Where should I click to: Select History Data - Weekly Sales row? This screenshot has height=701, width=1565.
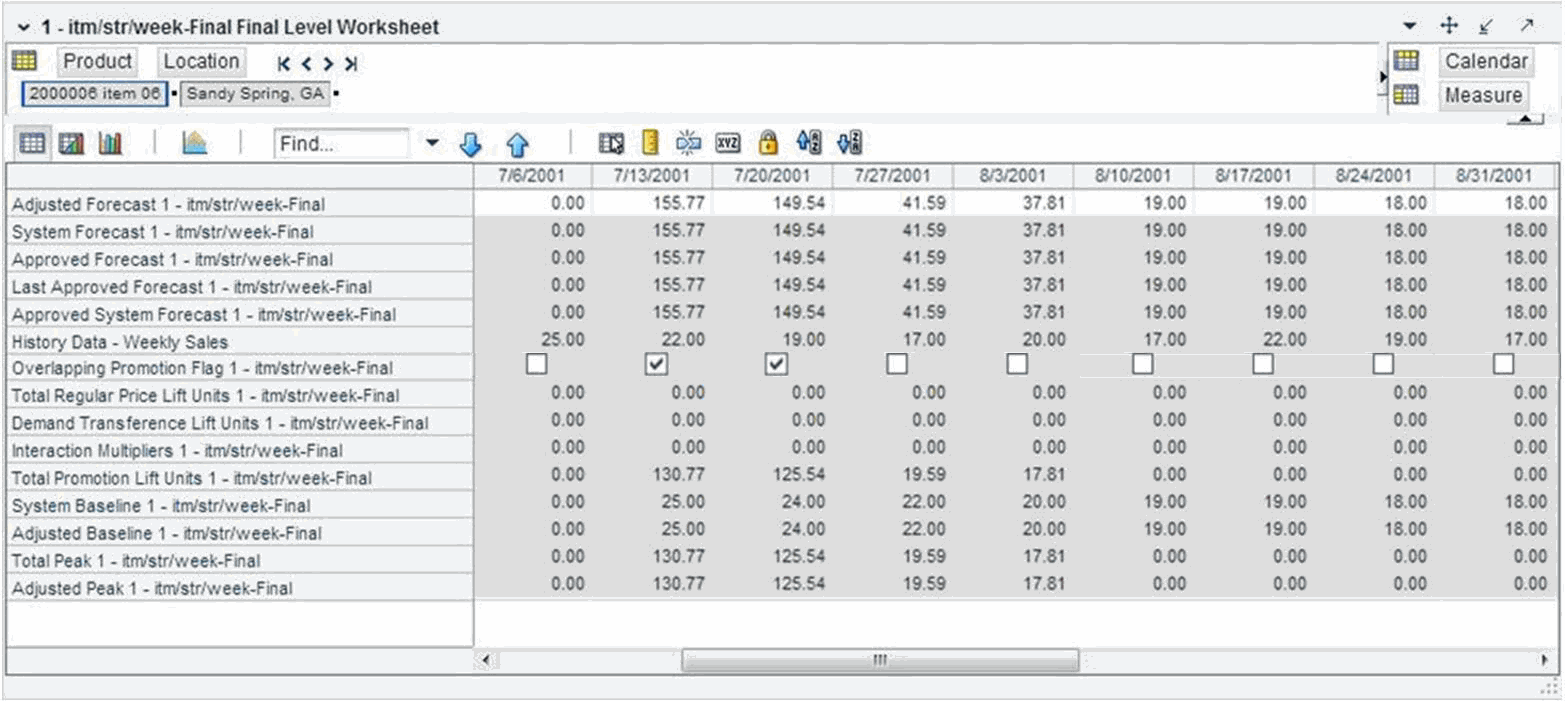click(239, 342)
